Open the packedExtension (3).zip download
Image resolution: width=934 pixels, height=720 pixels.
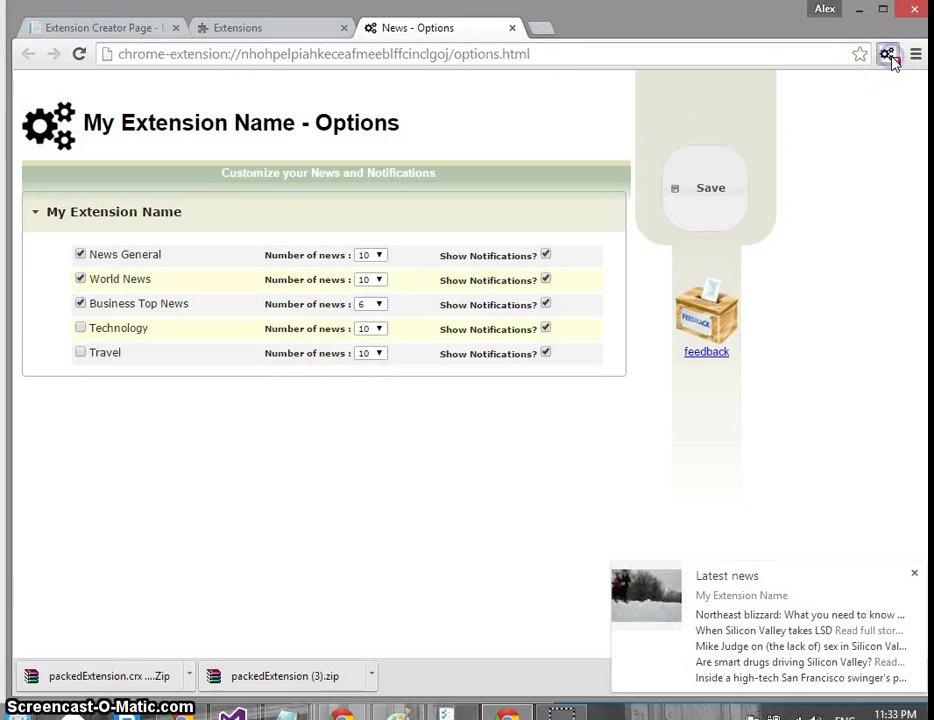tap(282, 676)
